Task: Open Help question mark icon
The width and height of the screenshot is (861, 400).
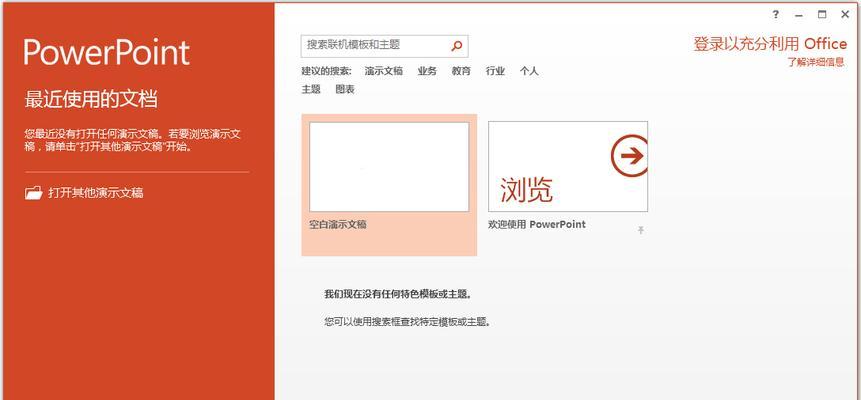Action: pos(775,15)
